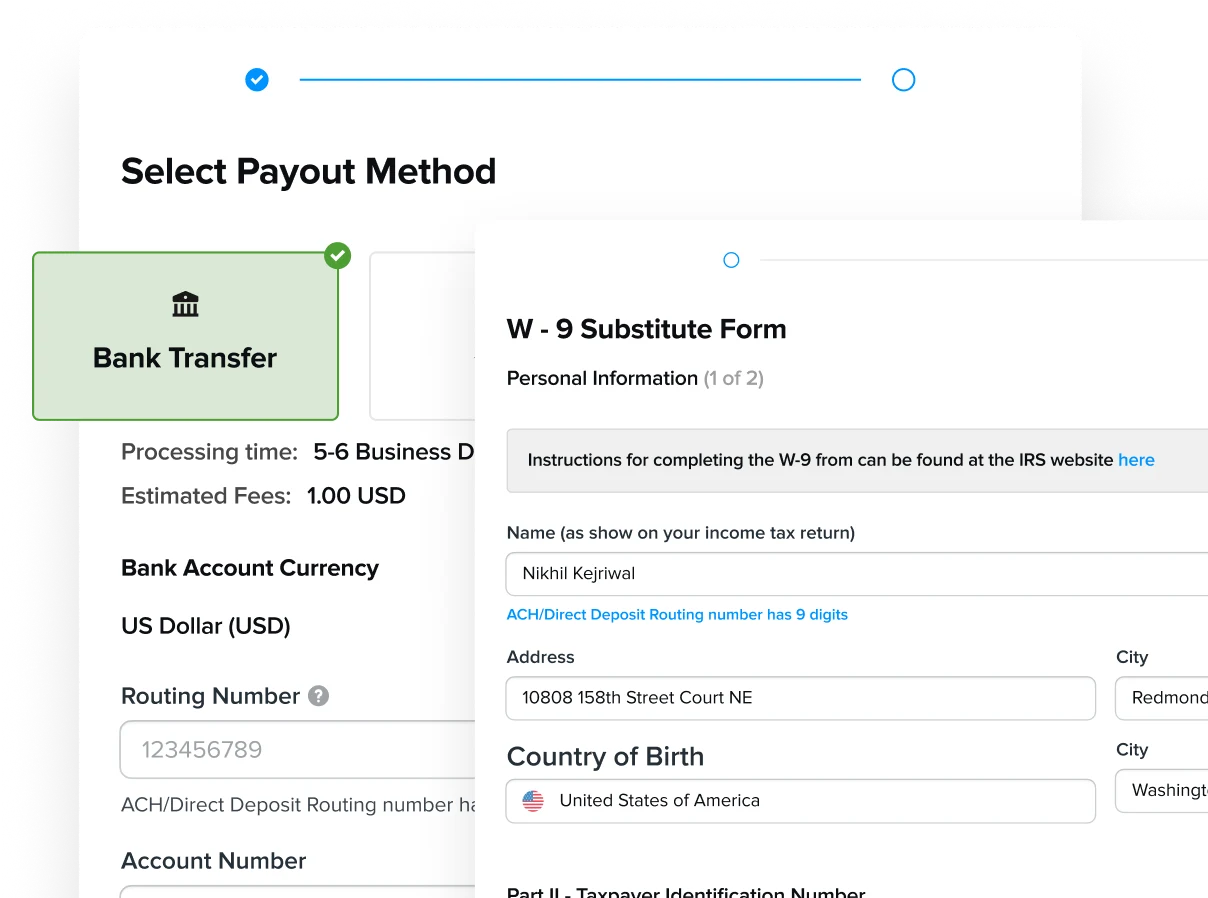Image resolution: width=1208 pixels, height=898 pixels.
Task: Click the green checkmark badge on Bank Transfer
Action: pyautogui.click(x=338, y=256)
